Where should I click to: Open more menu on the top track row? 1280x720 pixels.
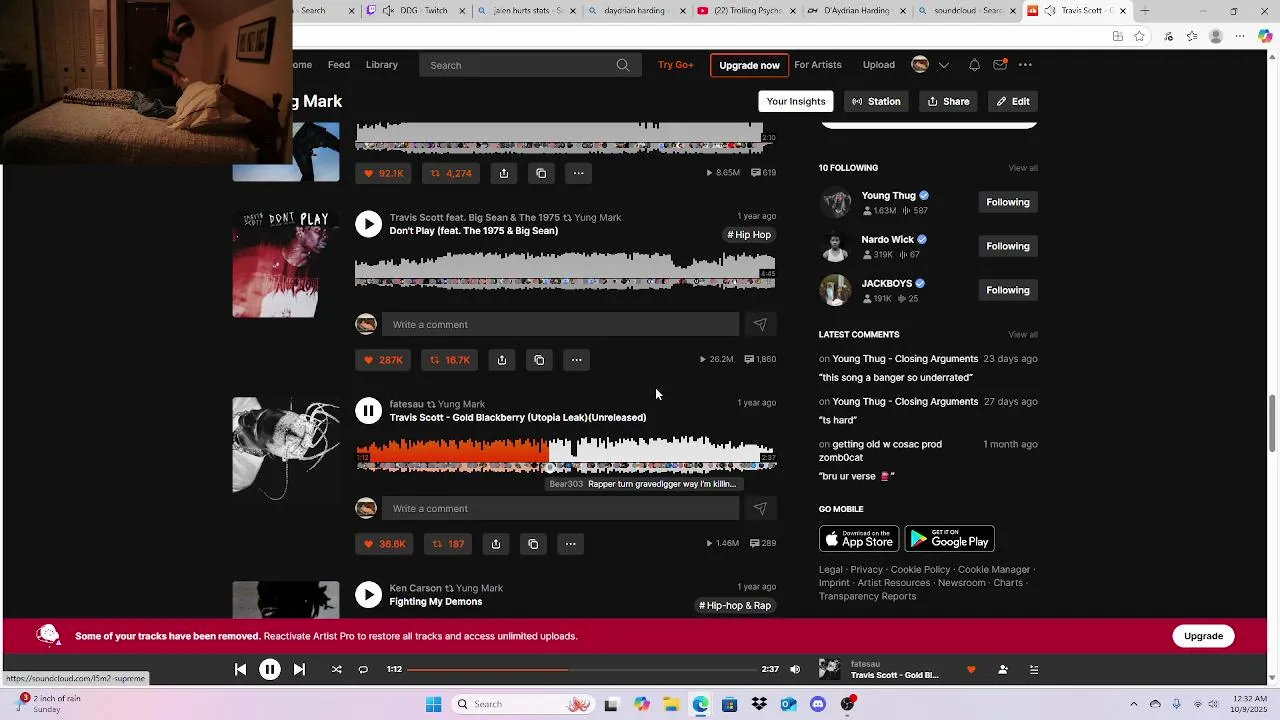578,173
